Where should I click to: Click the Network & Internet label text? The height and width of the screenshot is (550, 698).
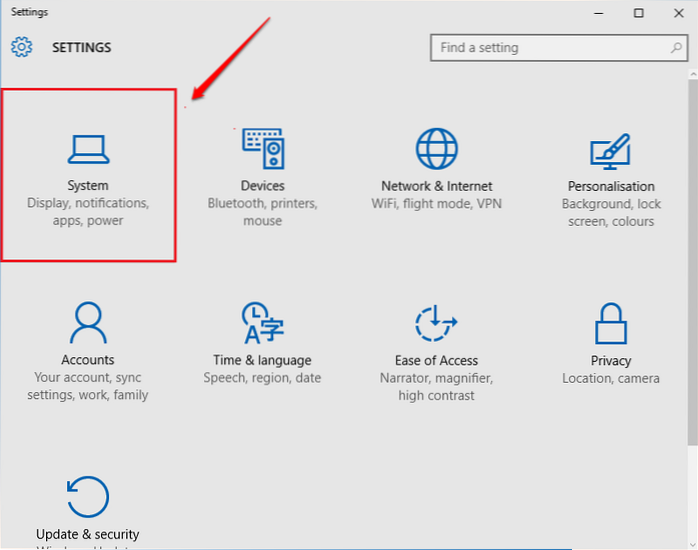pos(436,186)
